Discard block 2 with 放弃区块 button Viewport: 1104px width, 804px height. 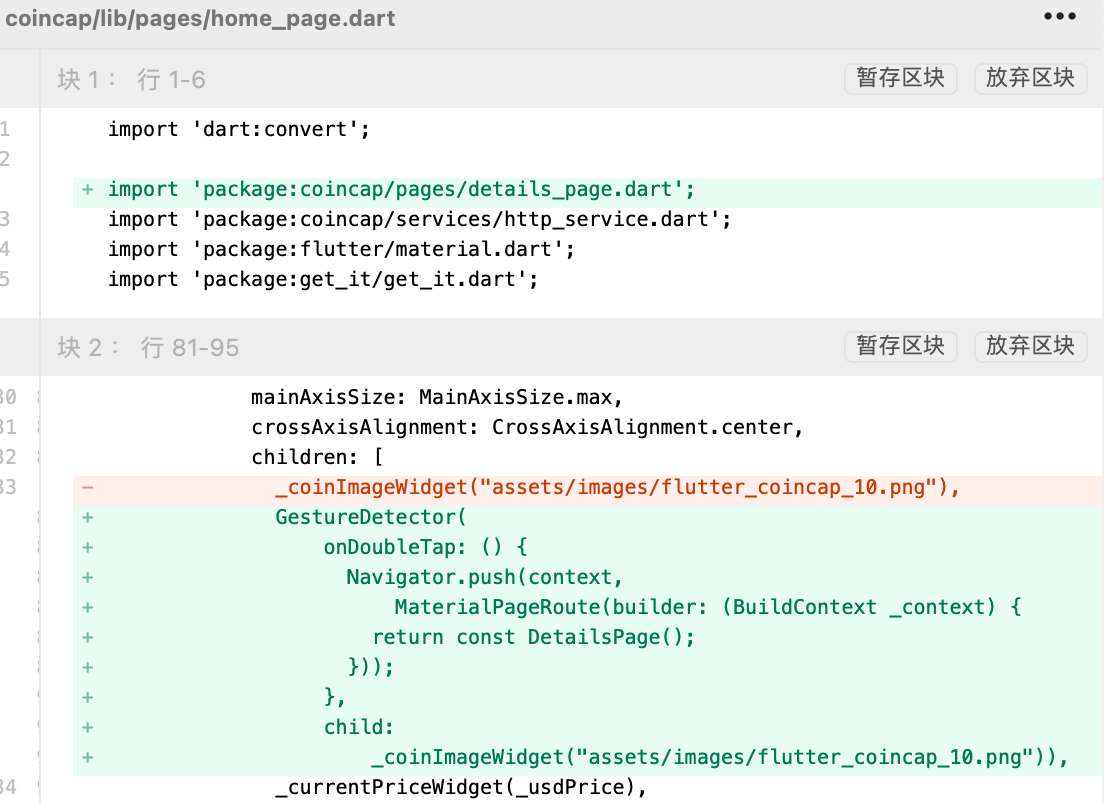(1030, 346)
